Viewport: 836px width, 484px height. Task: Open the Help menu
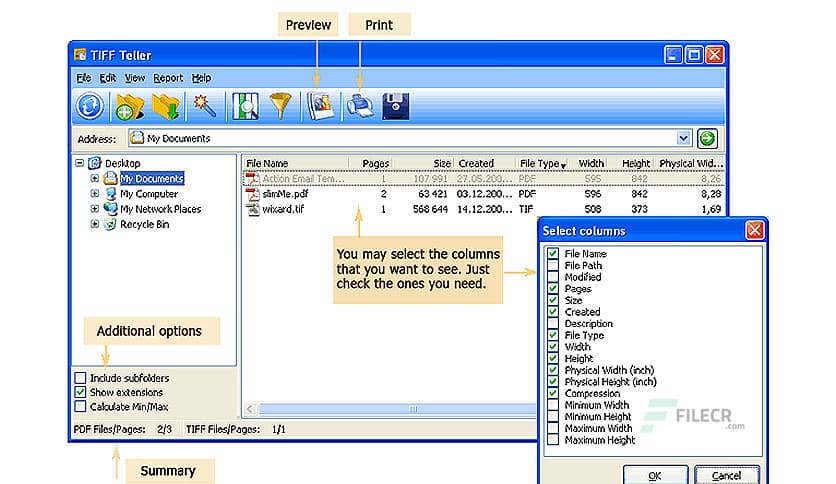[202, 78]
